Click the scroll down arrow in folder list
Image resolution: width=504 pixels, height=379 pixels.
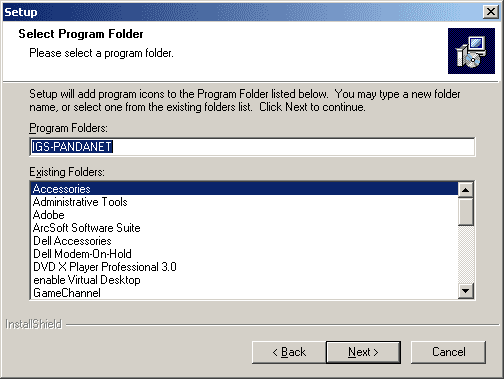466,291
